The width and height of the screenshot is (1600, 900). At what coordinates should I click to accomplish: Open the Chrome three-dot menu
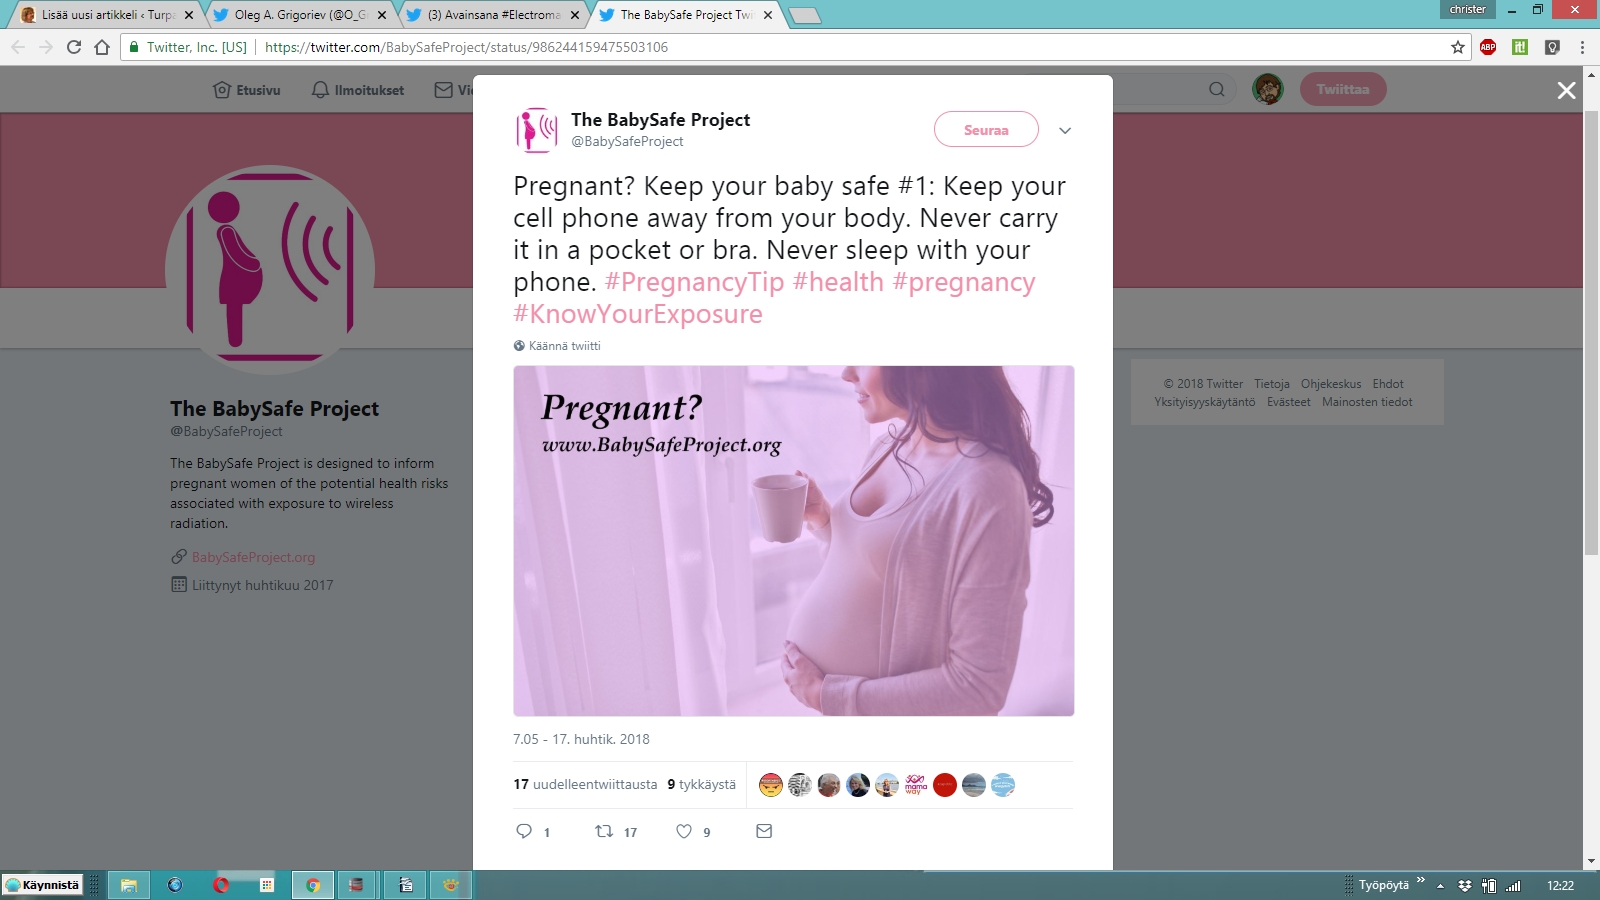[x=1582, y=47]
